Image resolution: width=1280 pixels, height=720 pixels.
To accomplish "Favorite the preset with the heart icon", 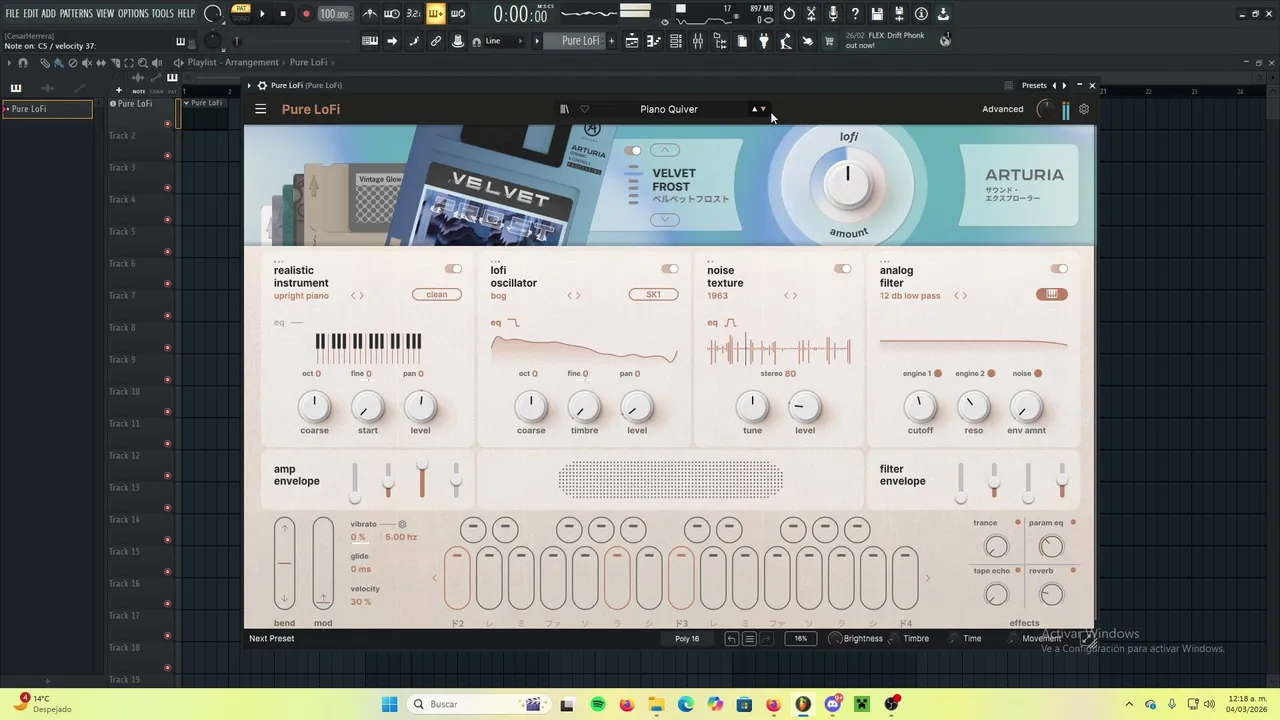I will pos(585,109).
